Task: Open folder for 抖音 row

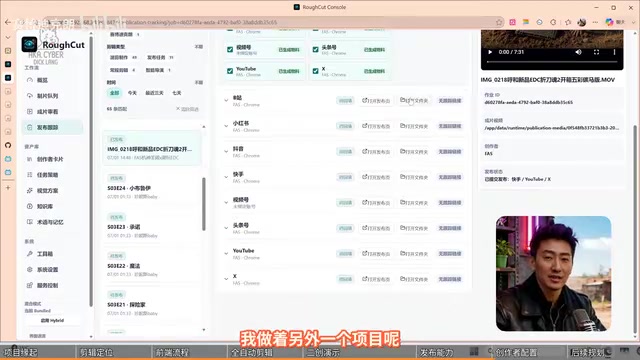Action: click(x=414, y=151)
